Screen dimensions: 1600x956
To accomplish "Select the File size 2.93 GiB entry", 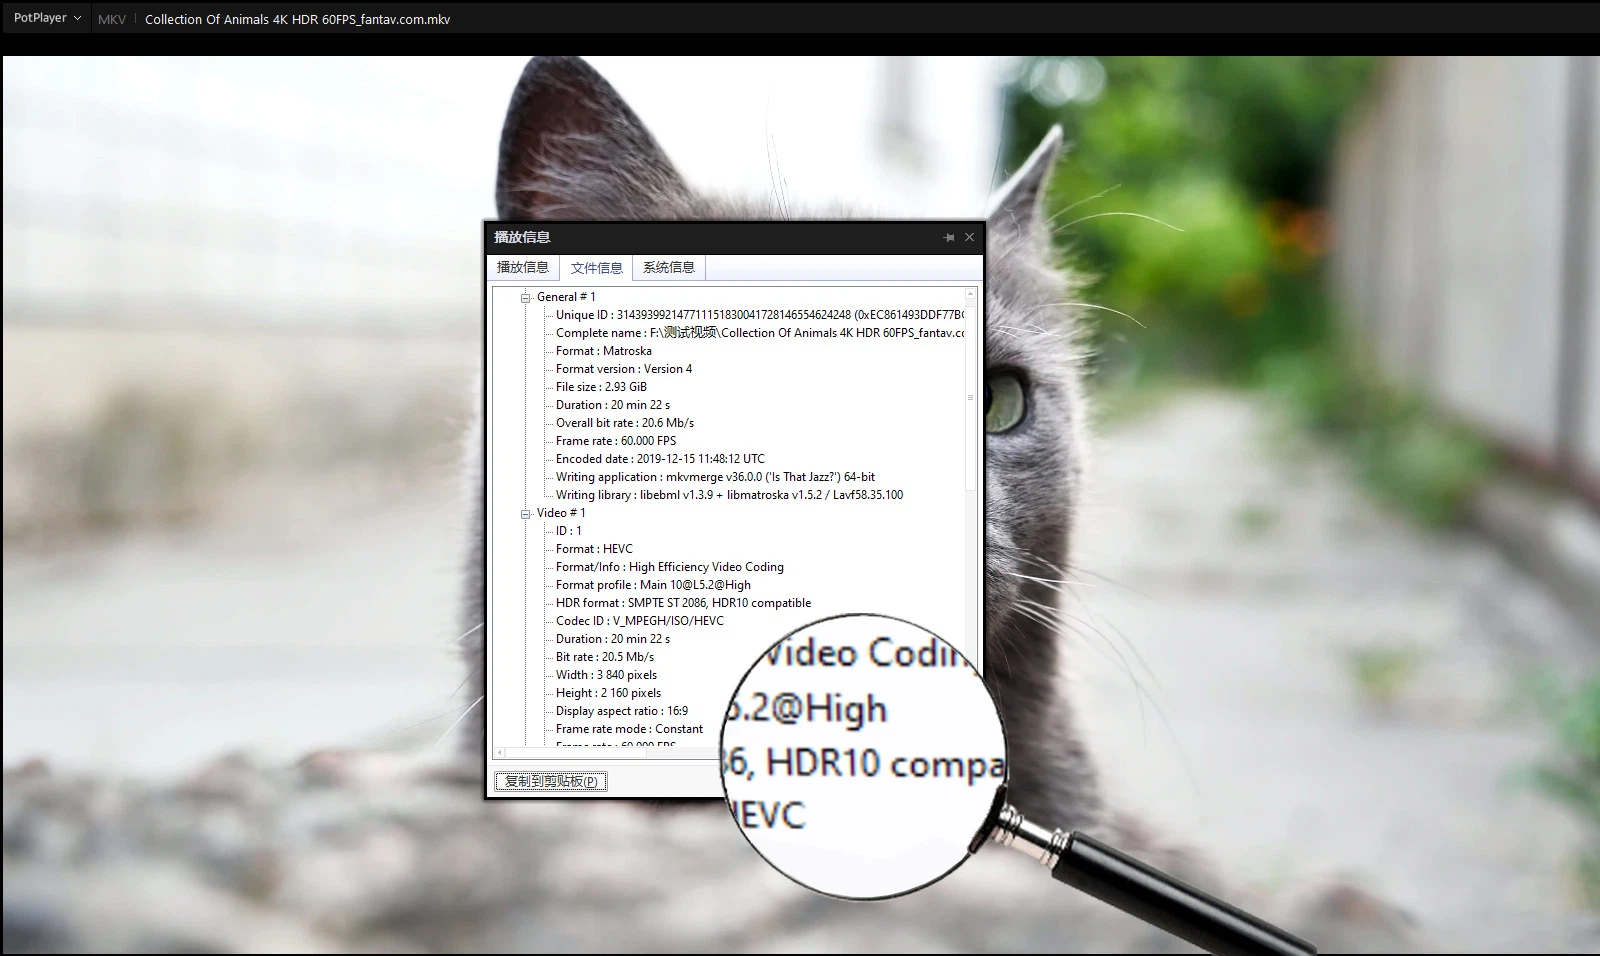I will 601,387.
